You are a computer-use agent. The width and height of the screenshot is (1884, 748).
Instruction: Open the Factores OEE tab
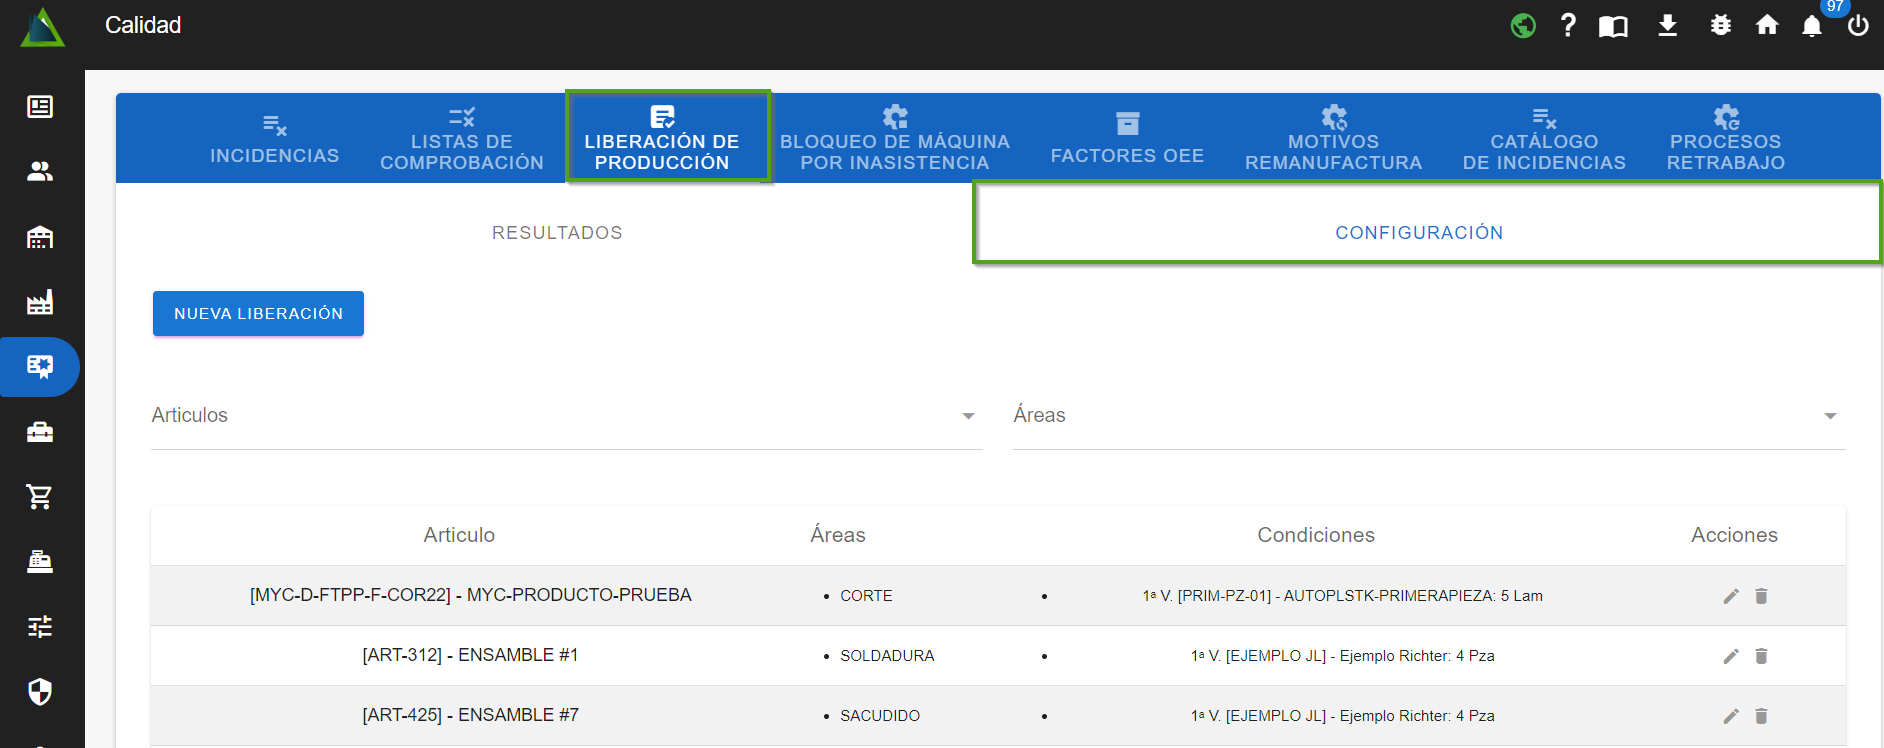click(1127, 138)
